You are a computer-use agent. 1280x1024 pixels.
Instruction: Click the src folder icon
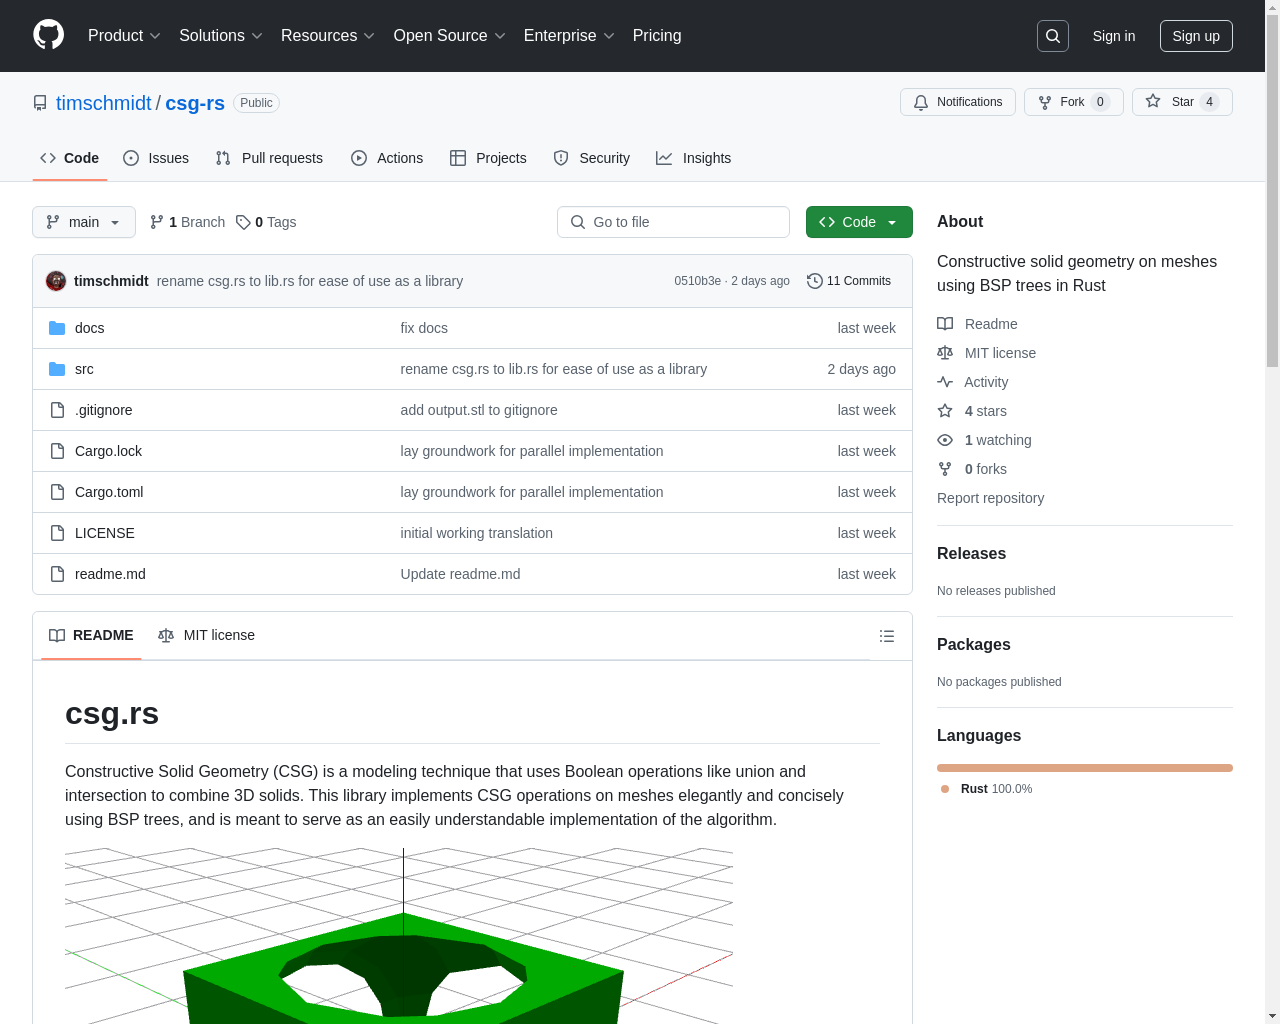(x=57, y=369)
